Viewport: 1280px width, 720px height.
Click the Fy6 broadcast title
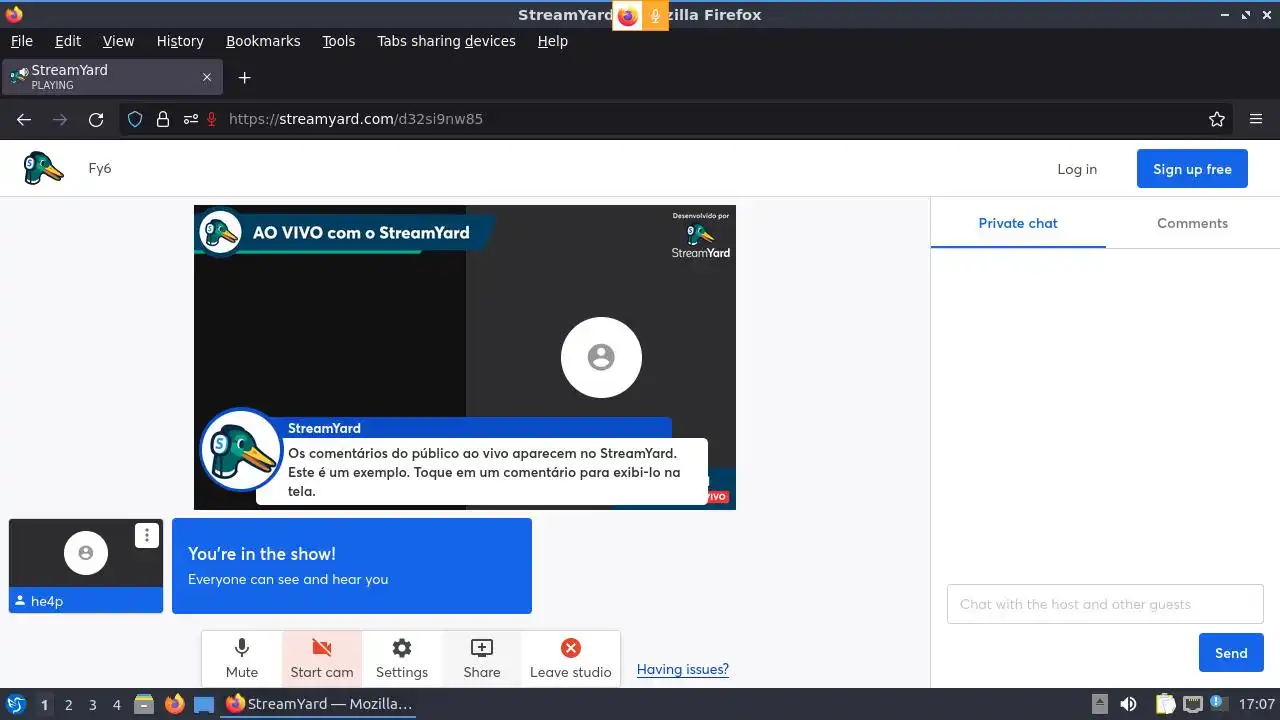pyautogui.click(x=100, y=168)
